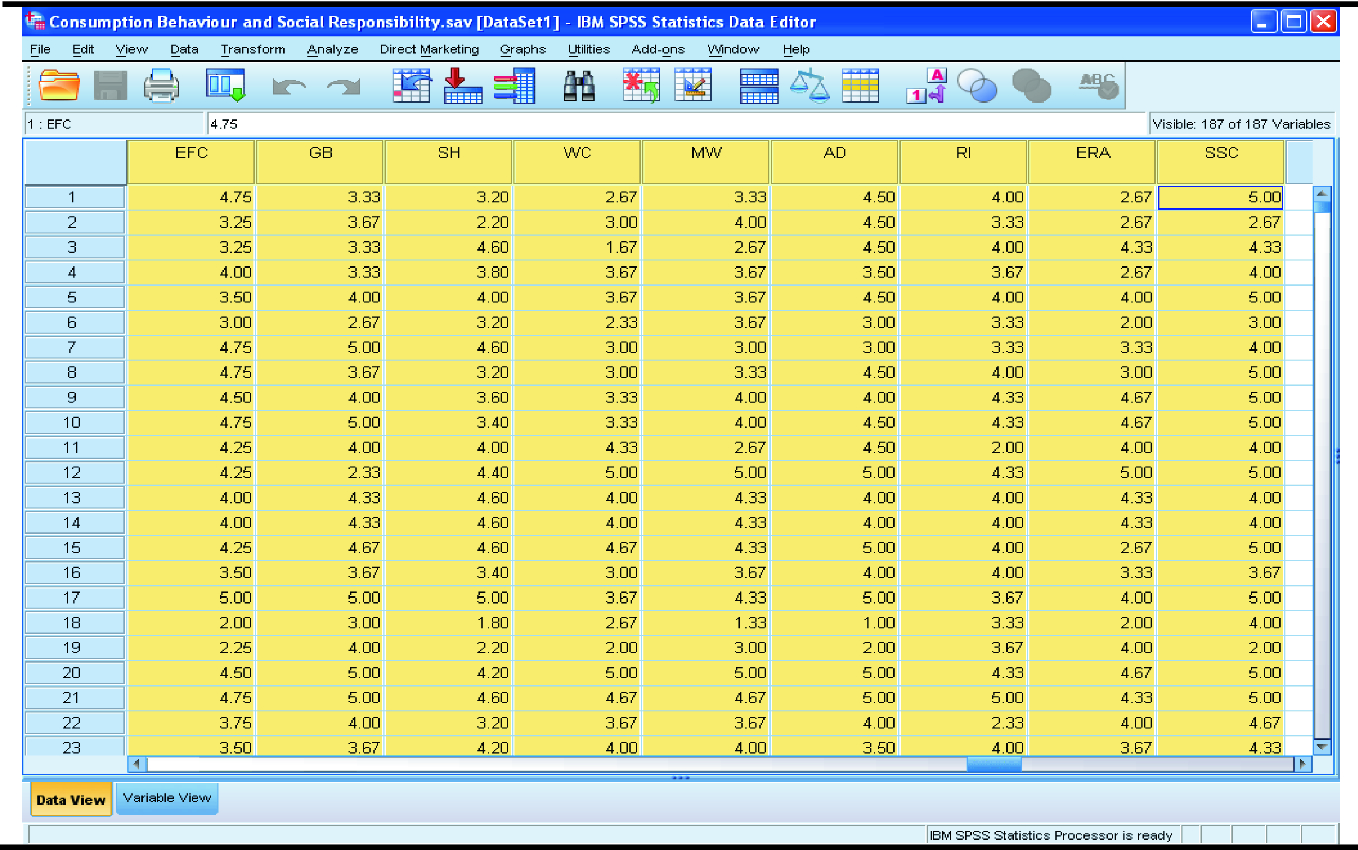Image resolution: width=1358 pixels, height=850 pixels.
Task: Open Weight Cases using scales icon
Action: pos(809,87)
